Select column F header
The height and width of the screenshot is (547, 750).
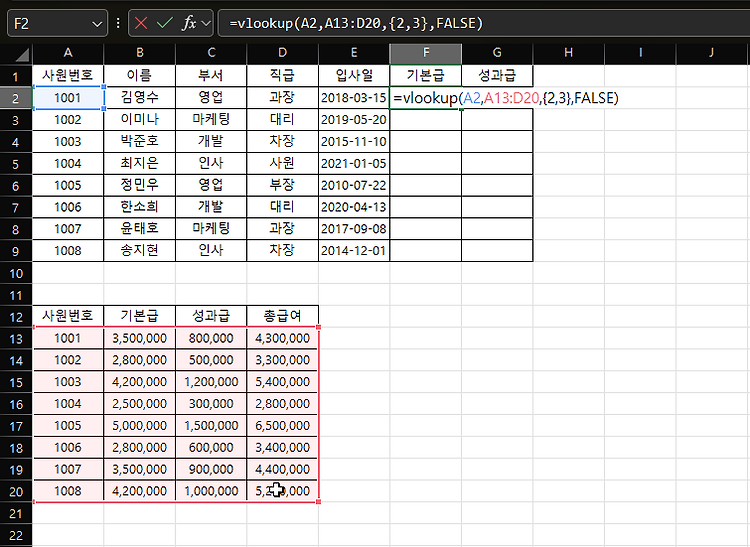[426, 53]
